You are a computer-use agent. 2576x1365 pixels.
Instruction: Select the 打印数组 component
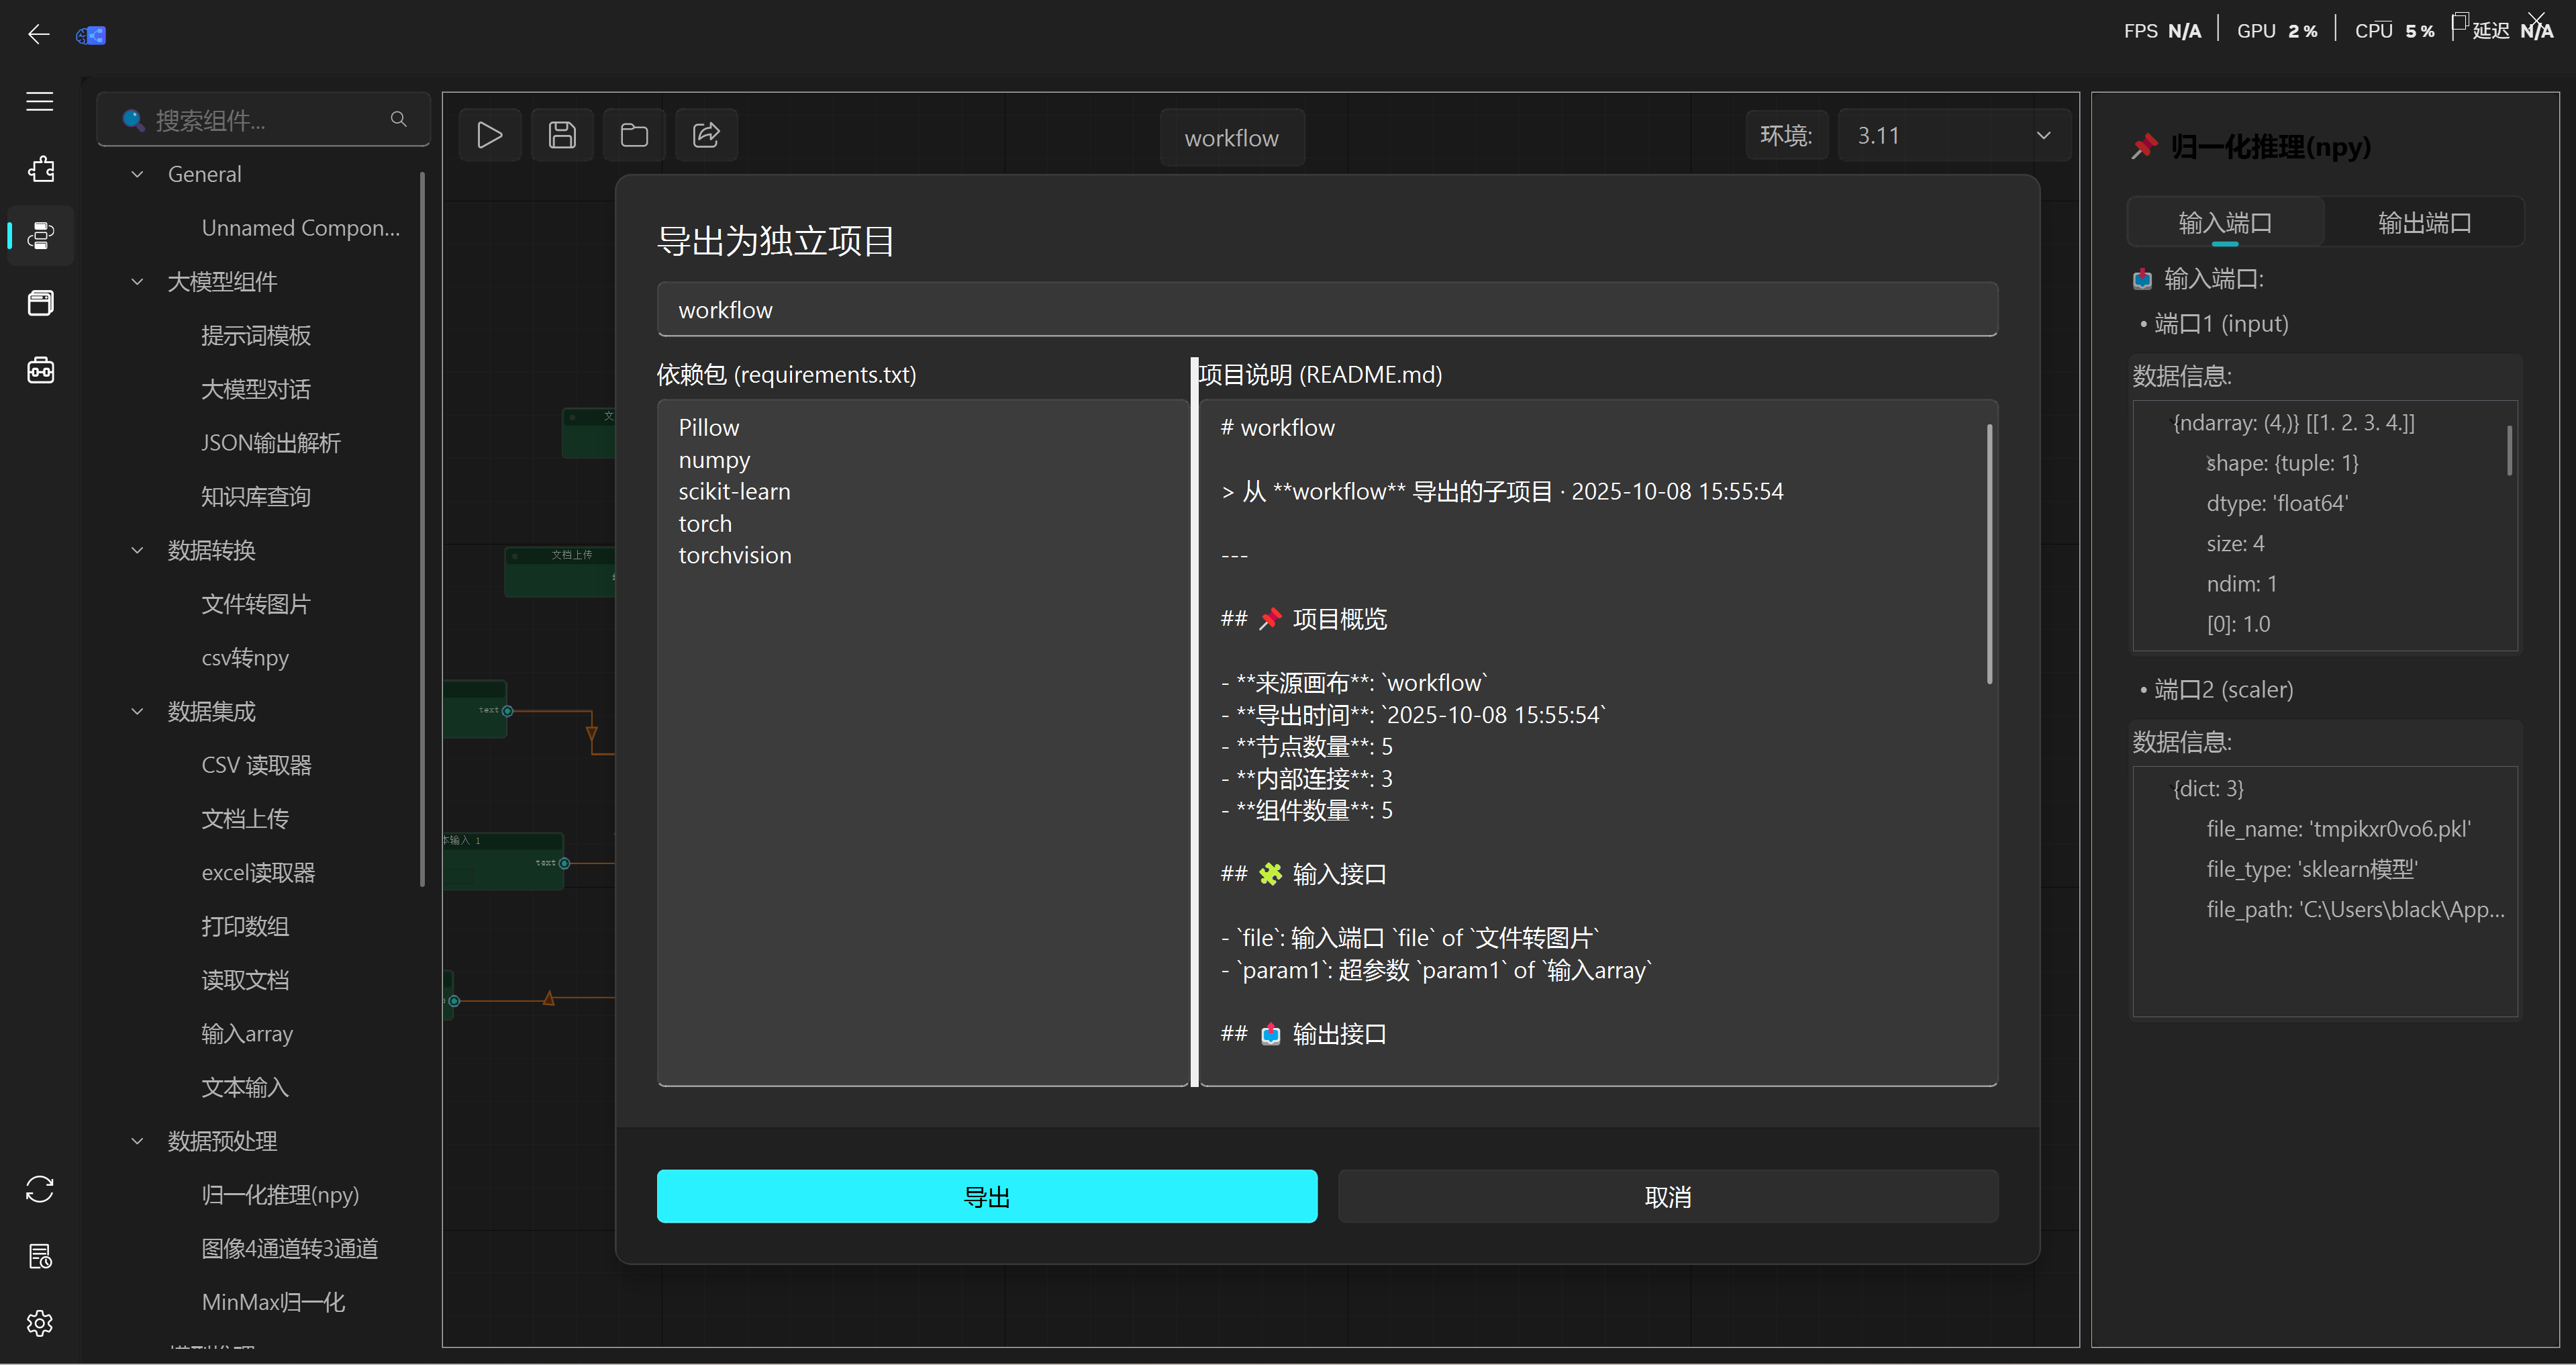tap(245, 926)
